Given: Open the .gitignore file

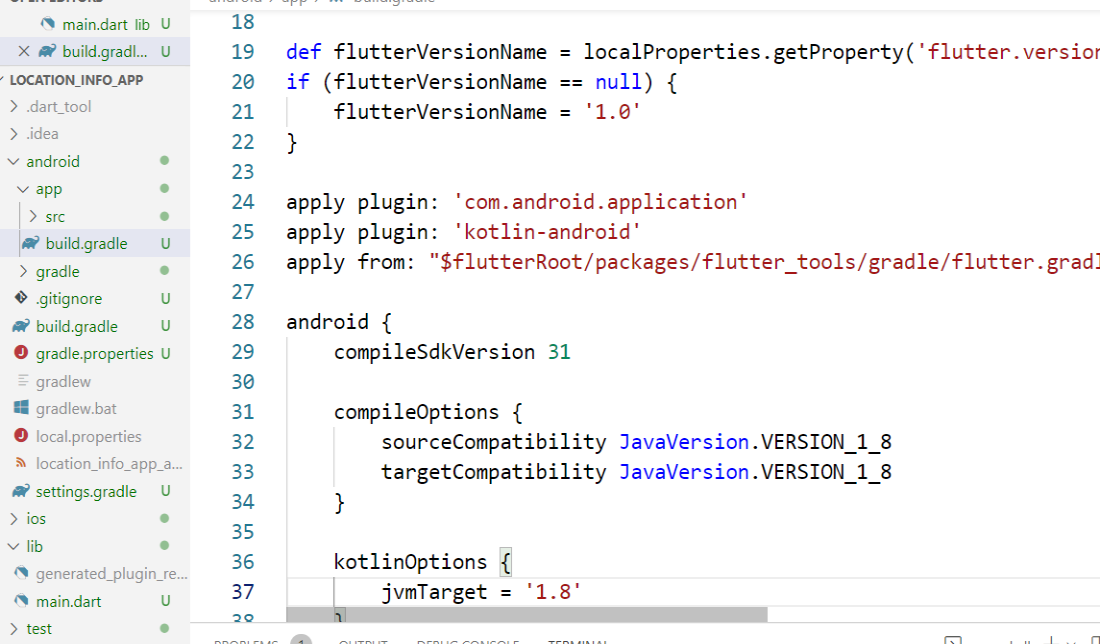Looking at the screenshot, I should (x=69, y=299).
